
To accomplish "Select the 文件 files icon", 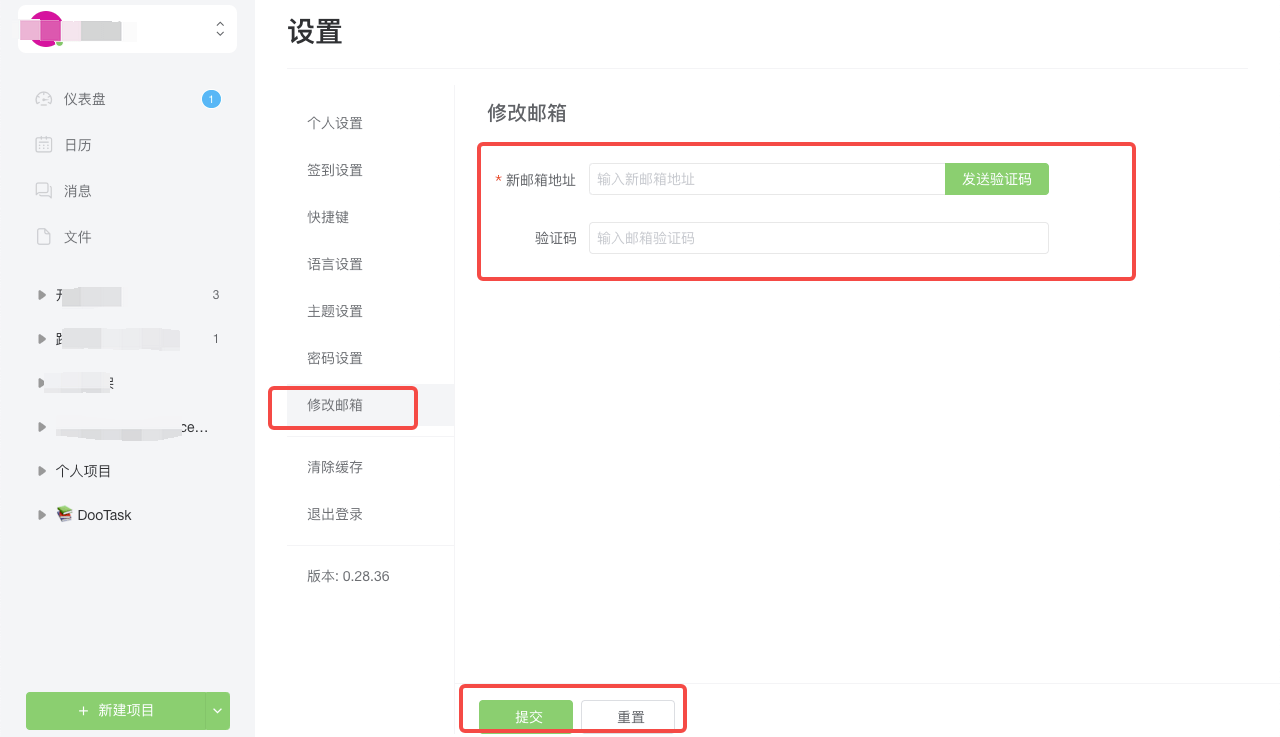I will tap(42, 236).
